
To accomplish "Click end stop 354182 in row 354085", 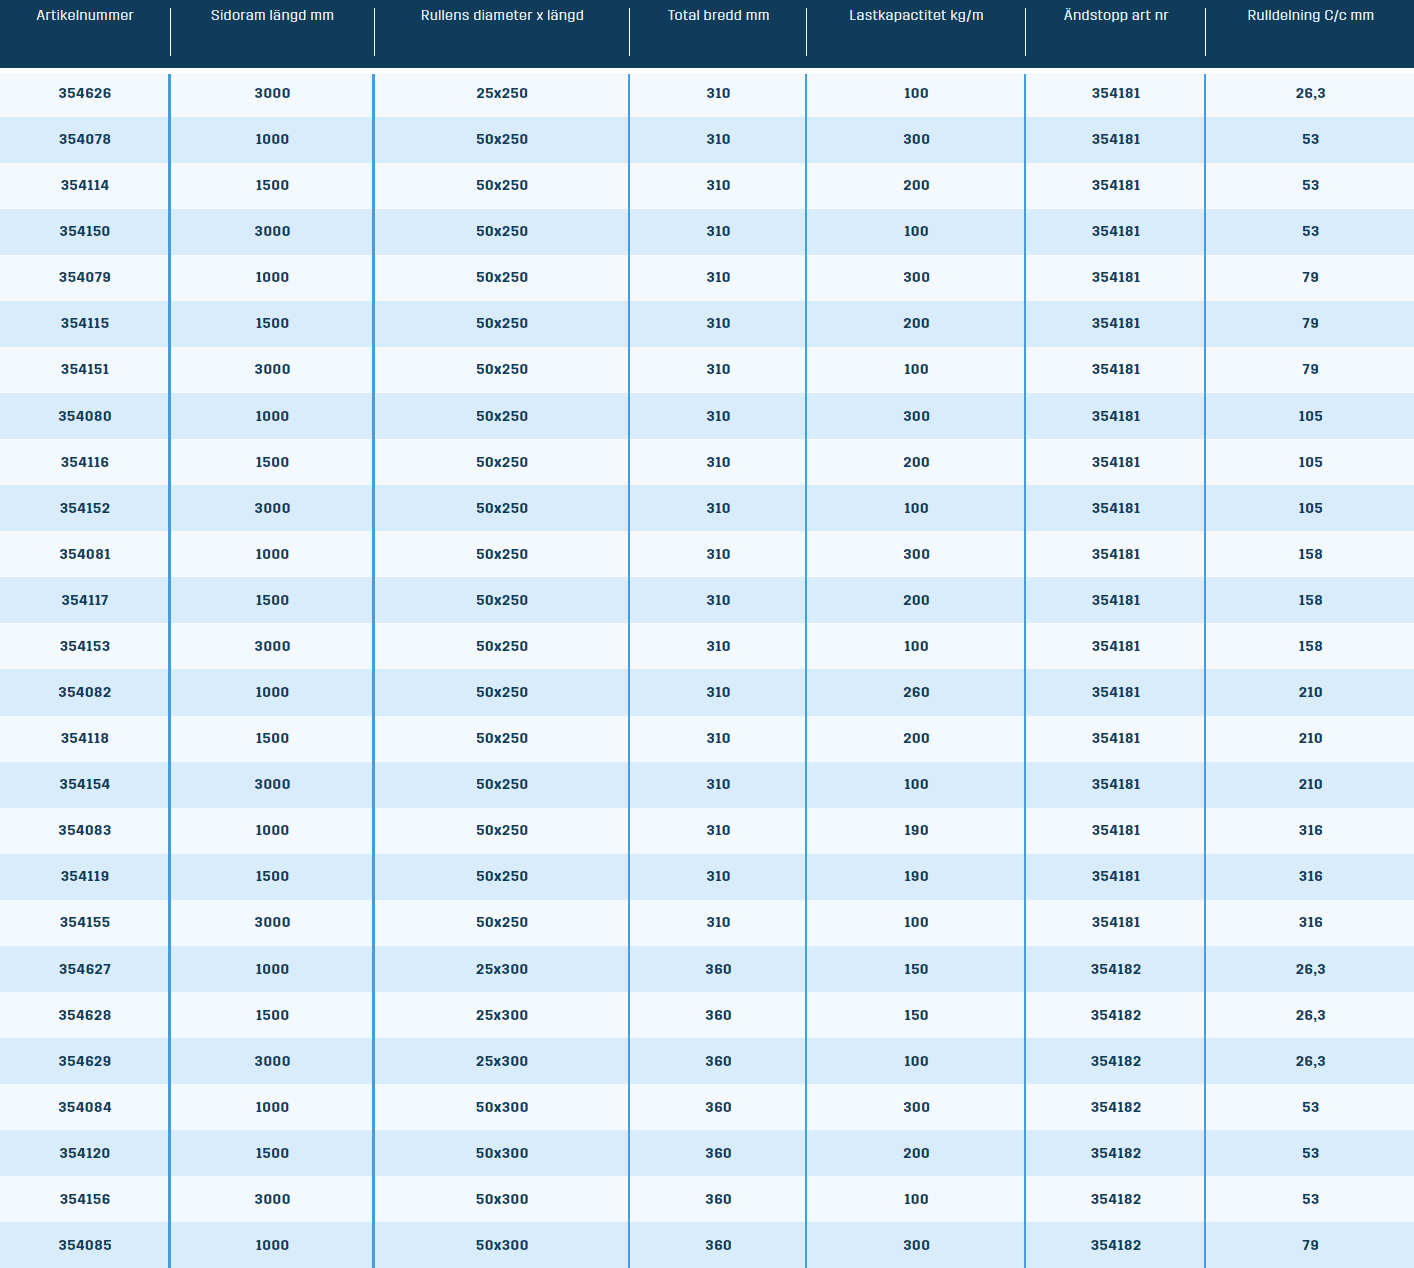I will [x=1116, y=1245].
